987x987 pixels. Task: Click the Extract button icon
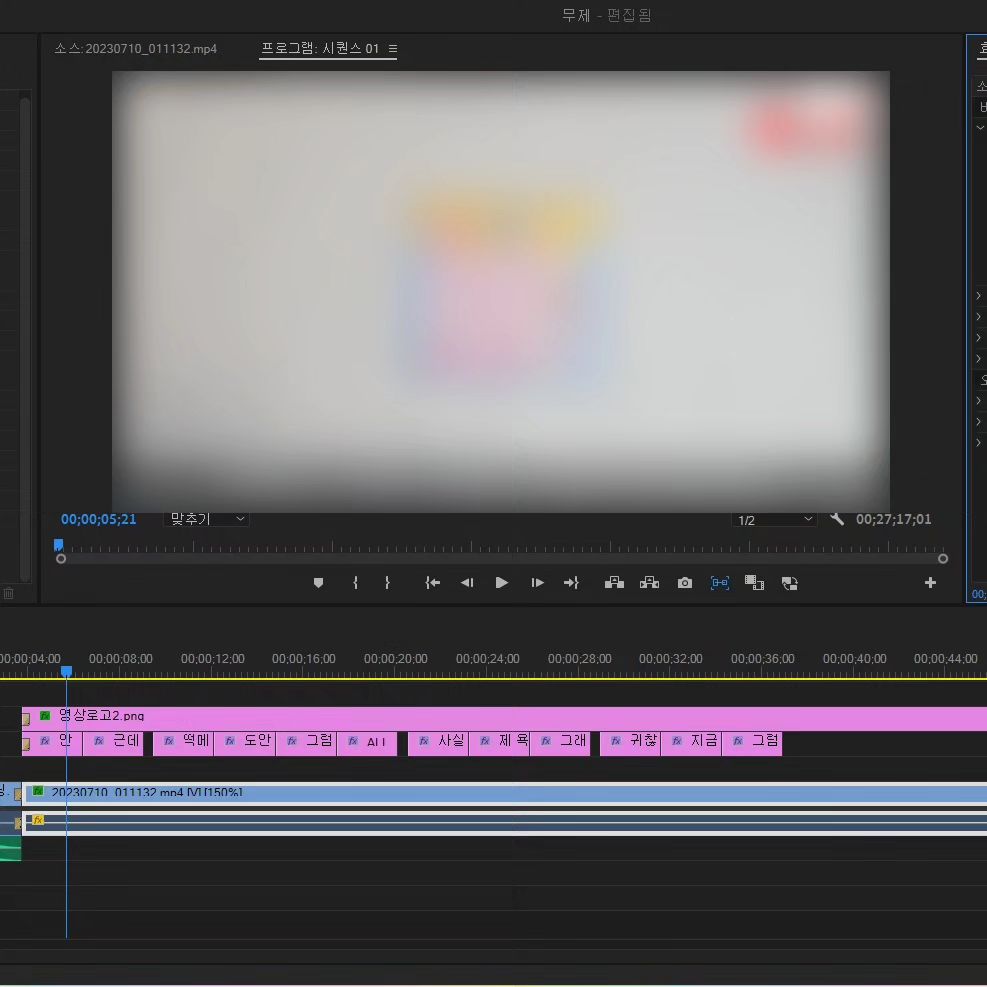650,583
